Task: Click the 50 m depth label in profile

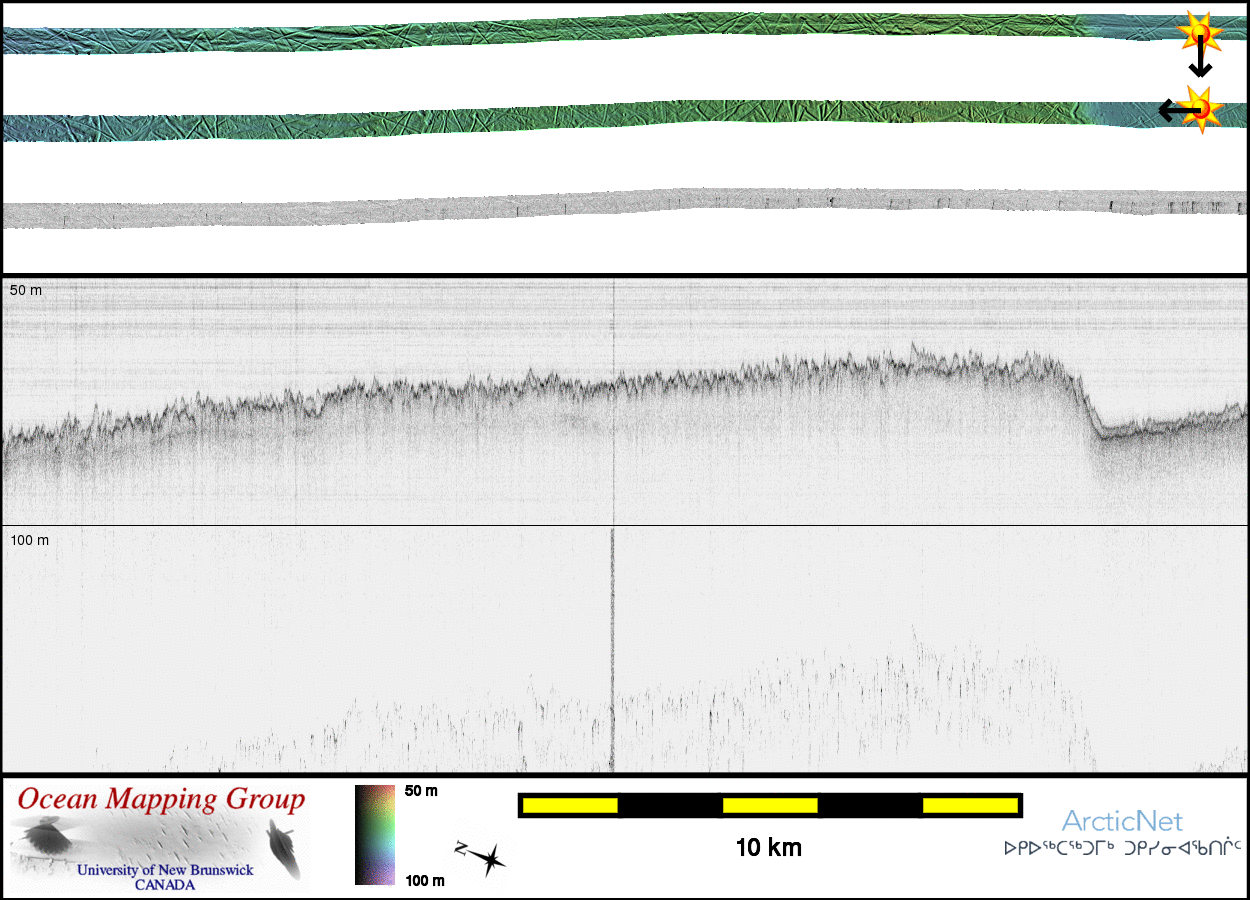Action: pyautogui.click(x=26, y=290)
